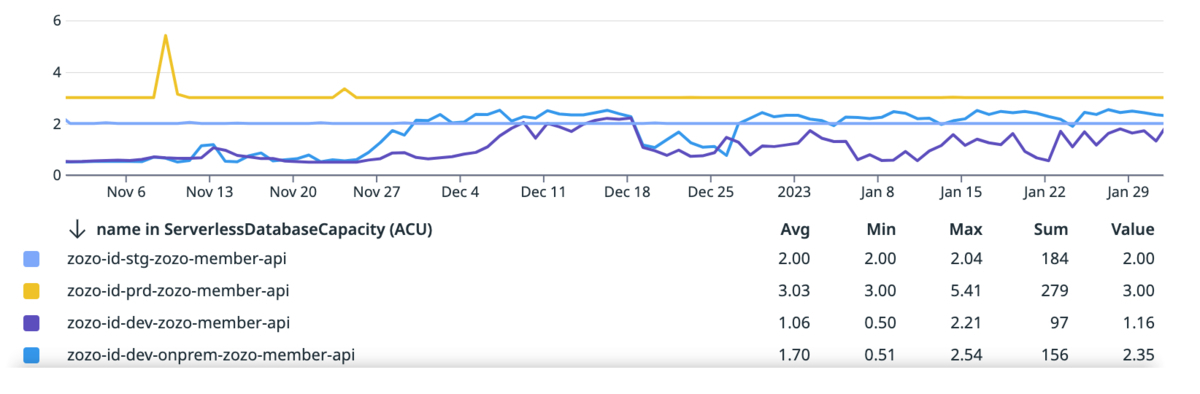Sort legend by Max column

(966, 229)
